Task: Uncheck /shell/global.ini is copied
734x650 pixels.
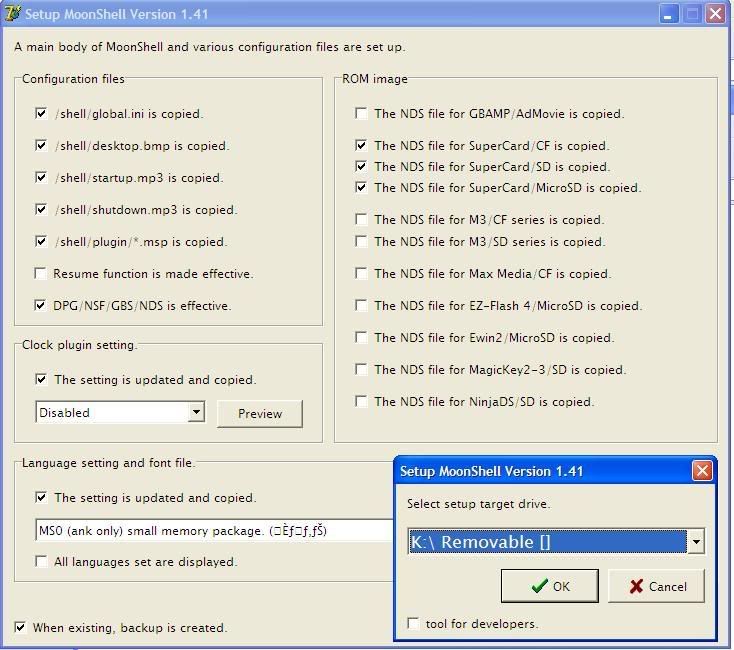Action: pyautogui.click(x=41, y=114)
